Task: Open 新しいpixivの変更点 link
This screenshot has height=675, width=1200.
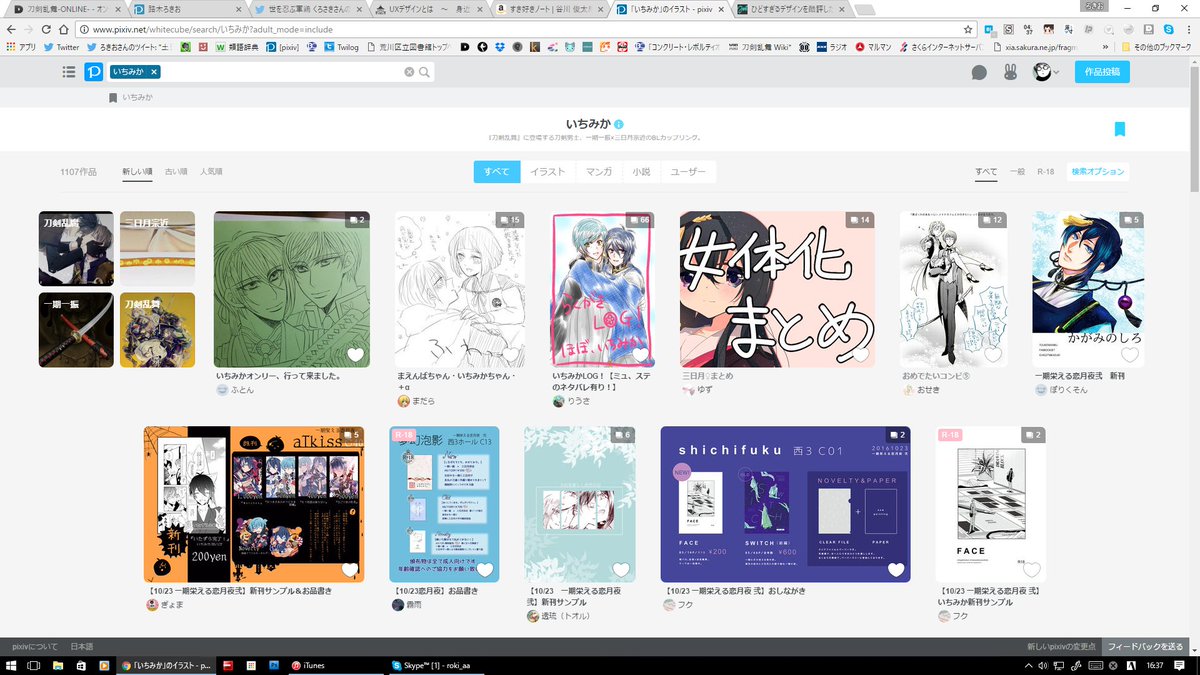Action: (1061, 647)
